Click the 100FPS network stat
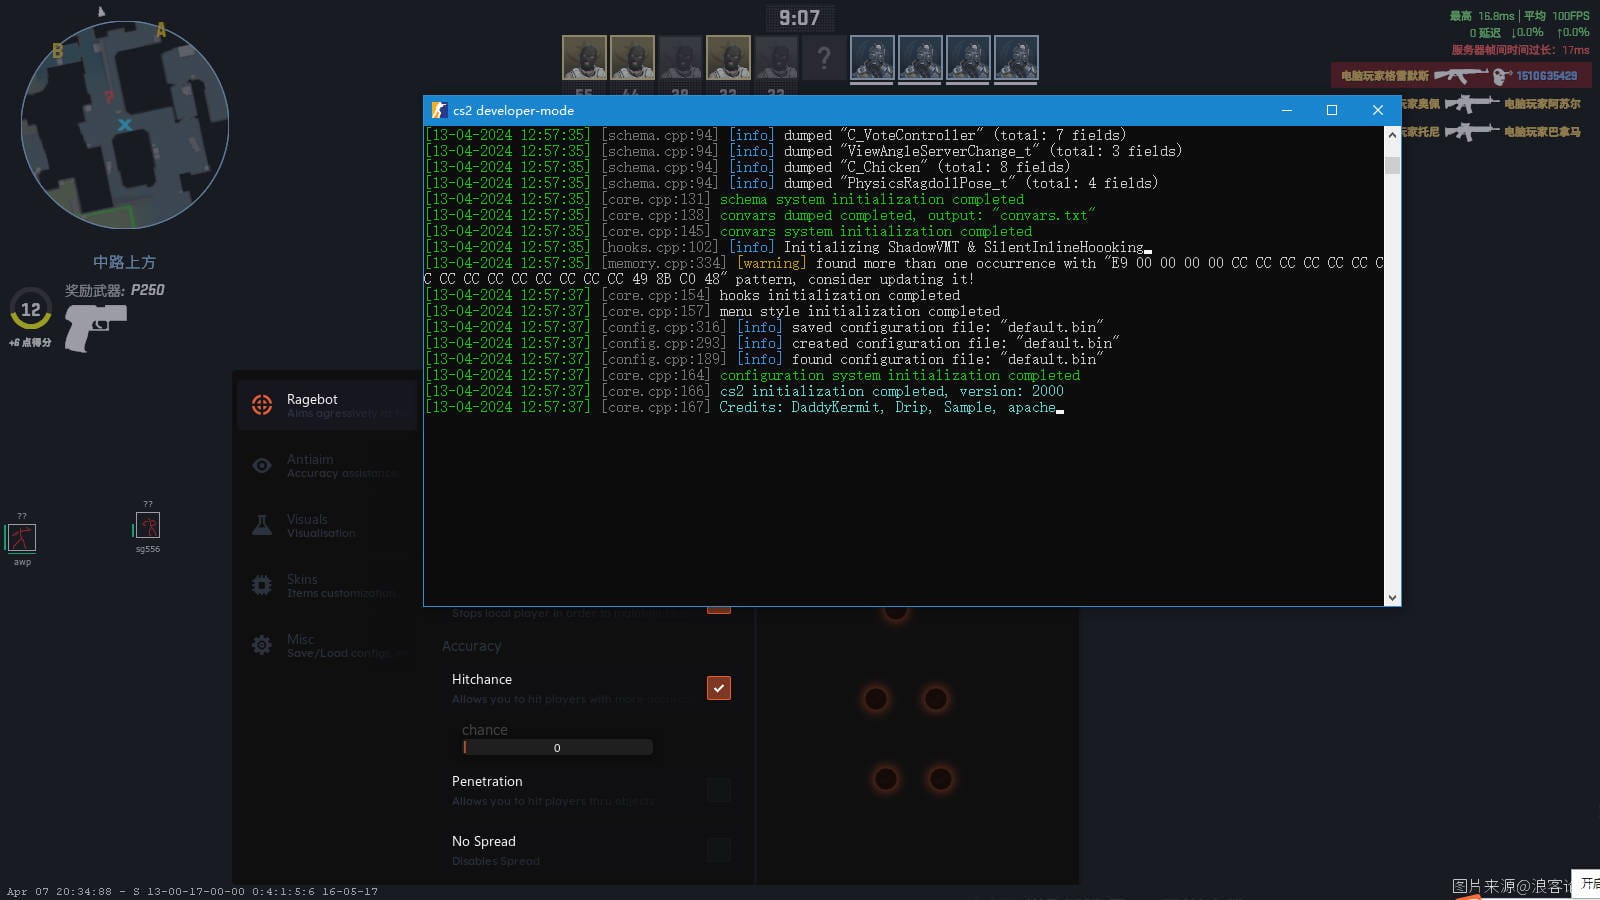1600x900 pixels. [1571, 16]
